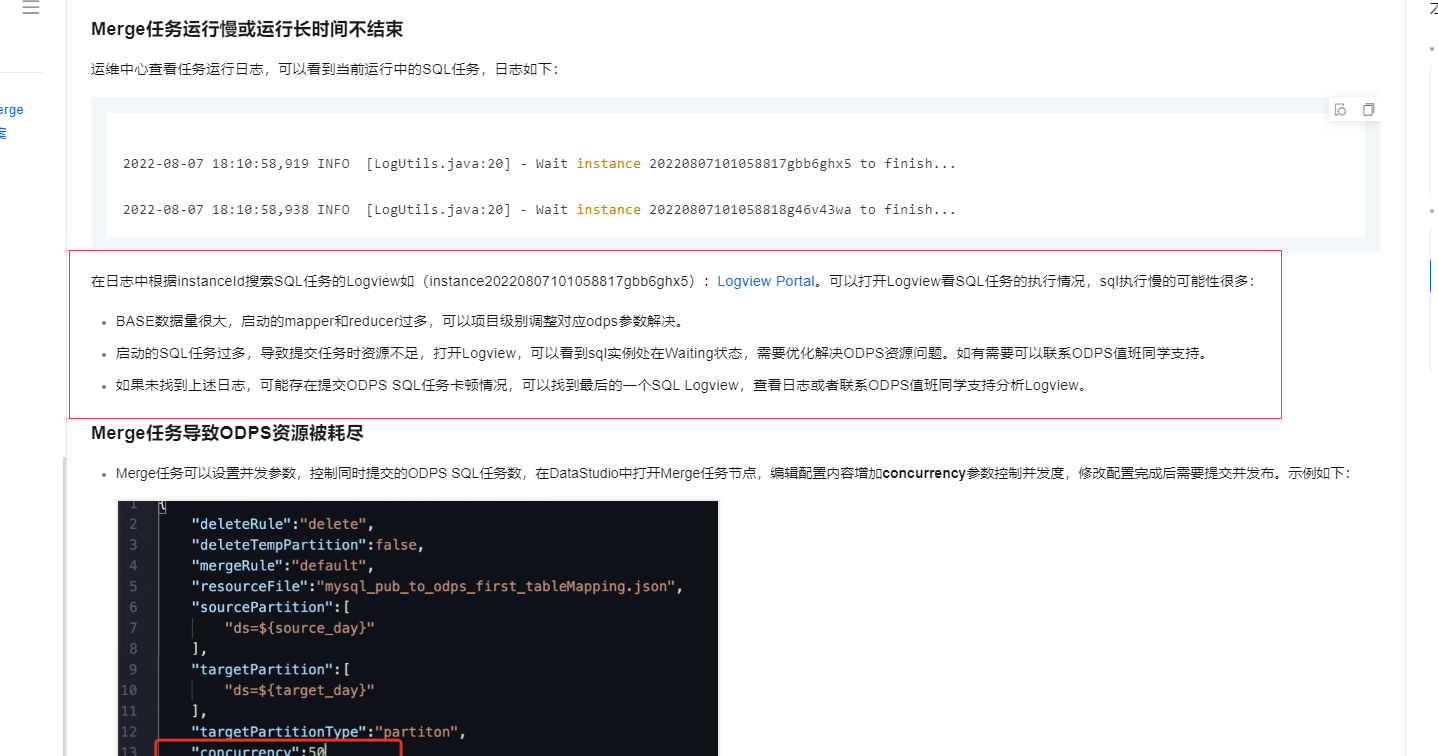Viewport: 1438px width, 756px height.
Task: Click the code block copy icon
Action: coord(1368,110)
